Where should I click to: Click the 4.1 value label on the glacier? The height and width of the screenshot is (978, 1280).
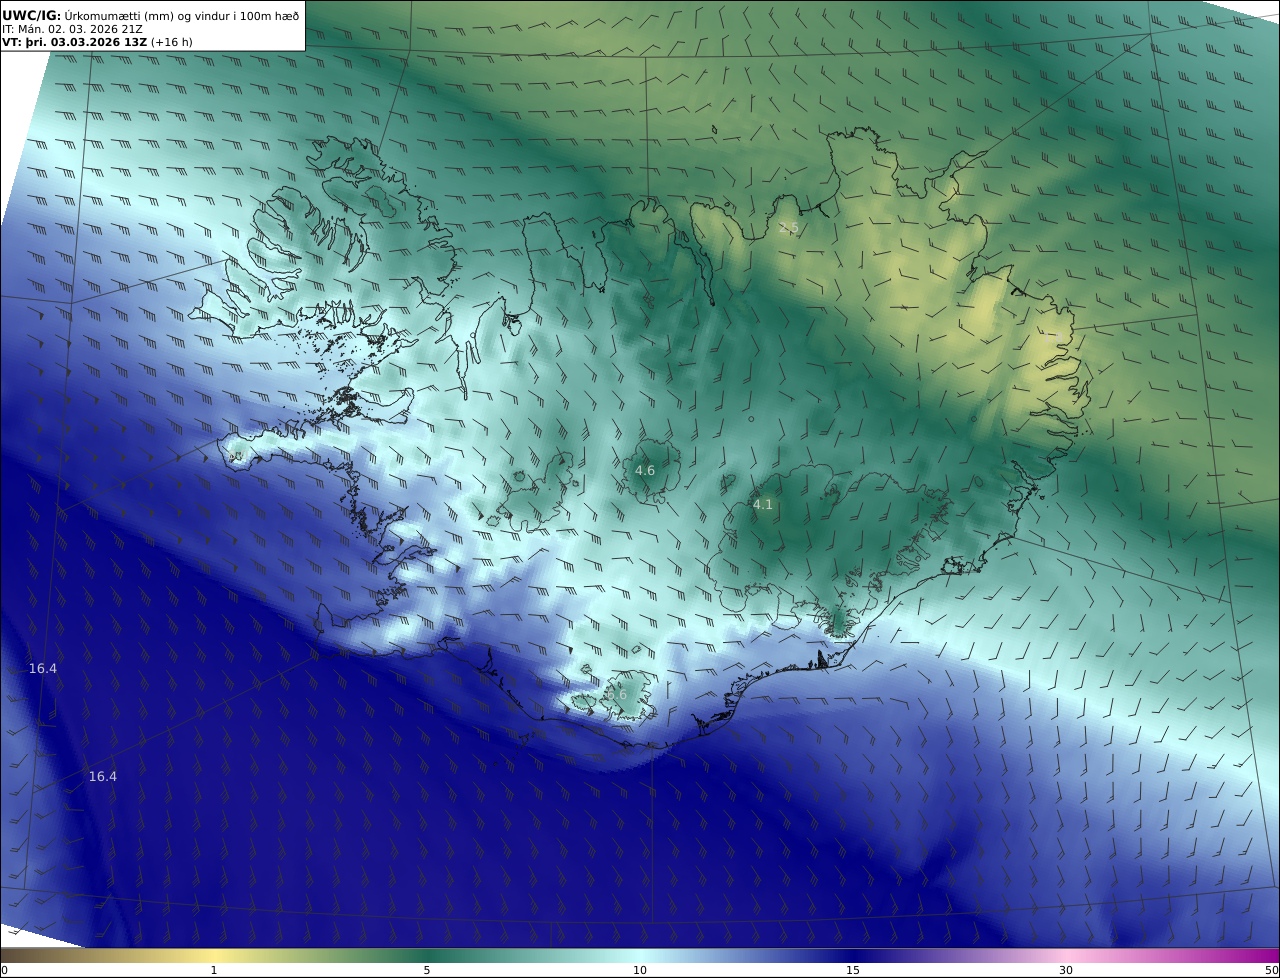point(763,505)
